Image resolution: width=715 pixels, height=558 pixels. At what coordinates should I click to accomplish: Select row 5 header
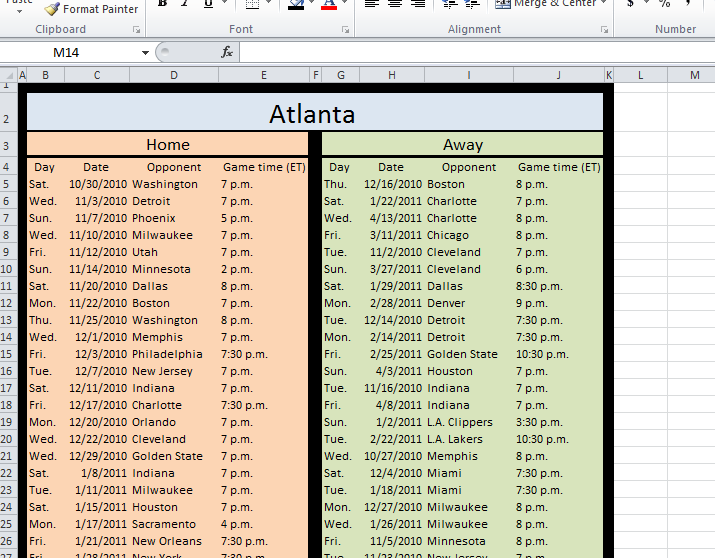click(8, 184)
